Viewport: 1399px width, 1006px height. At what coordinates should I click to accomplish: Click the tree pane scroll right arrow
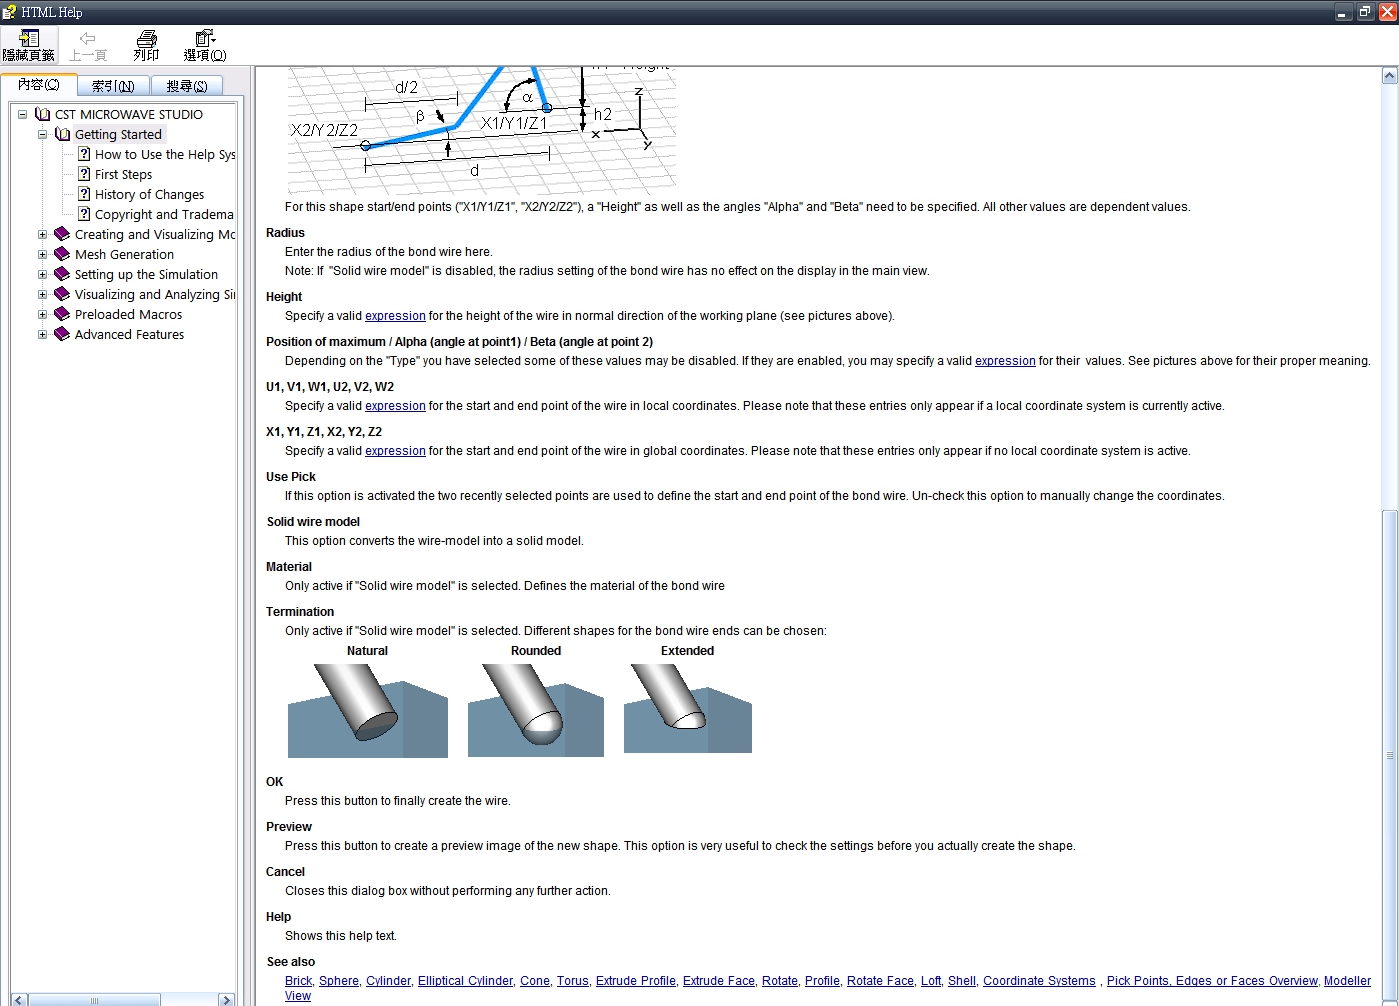tap(227, 999)
